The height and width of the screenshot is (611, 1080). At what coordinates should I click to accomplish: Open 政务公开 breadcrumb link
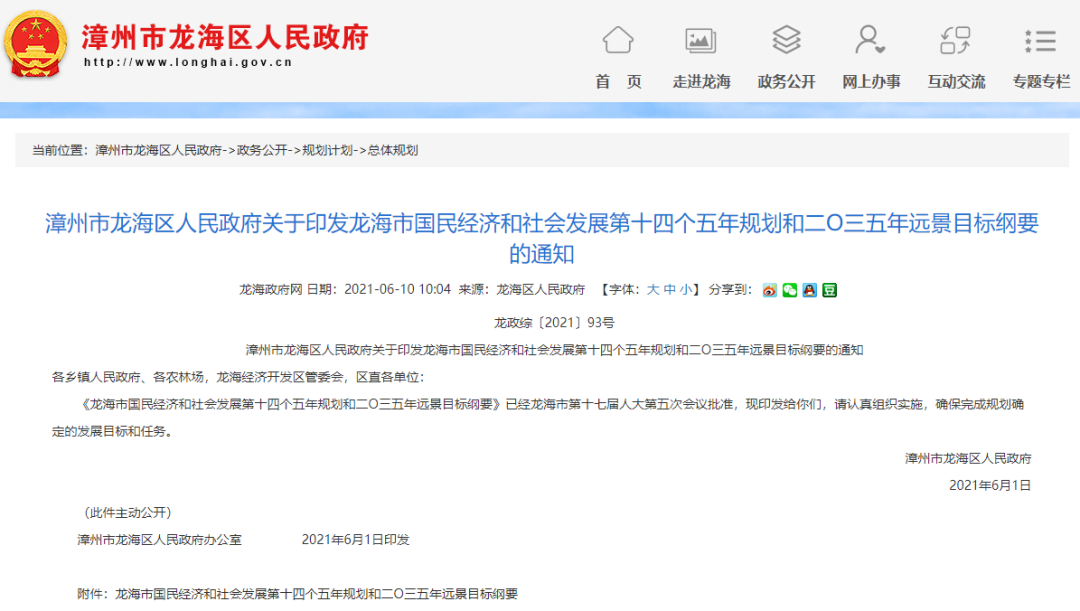(263, 150)
